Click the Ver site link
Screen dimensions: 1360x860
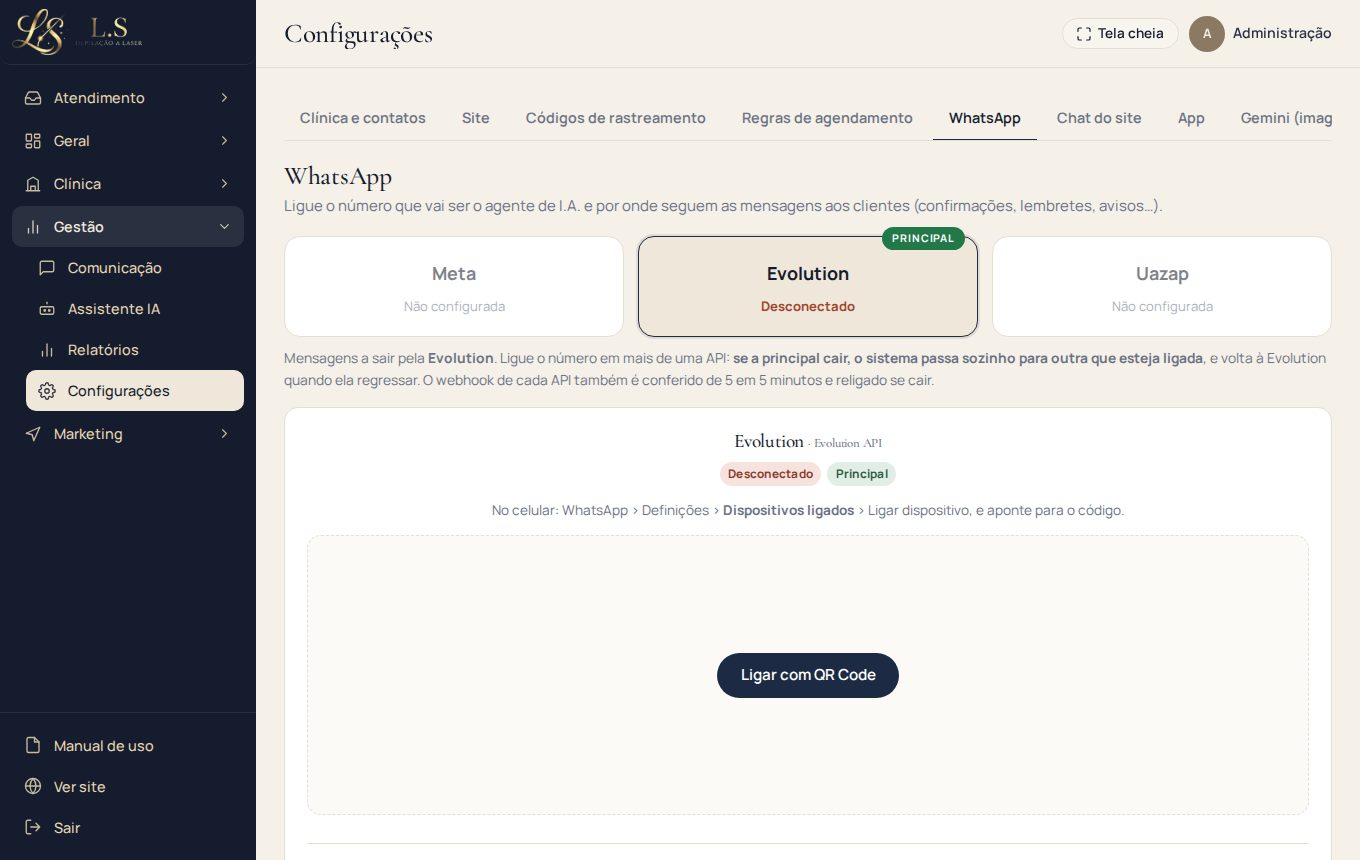pyautogui.click(x=128, y=787)
